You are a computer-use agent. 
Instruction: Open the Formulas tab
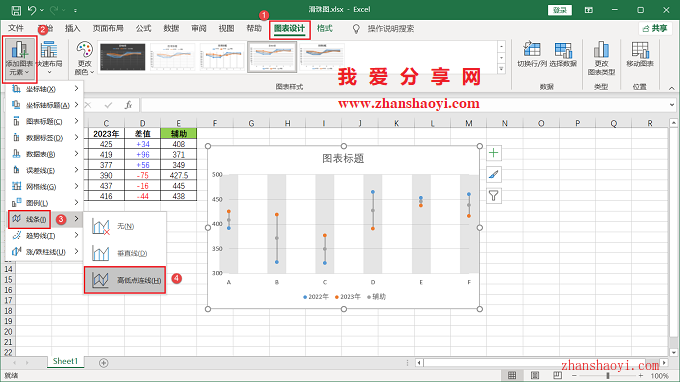point(143,28)
